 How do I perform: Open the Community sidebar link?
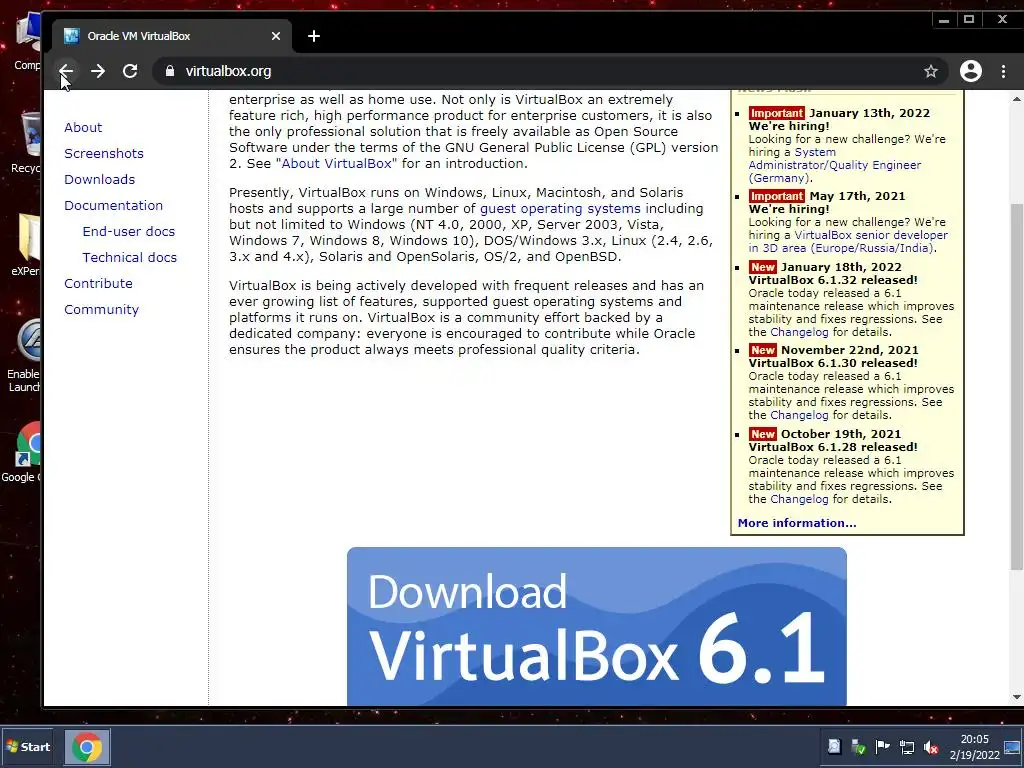pyautogui.click(x=101, y=310)
